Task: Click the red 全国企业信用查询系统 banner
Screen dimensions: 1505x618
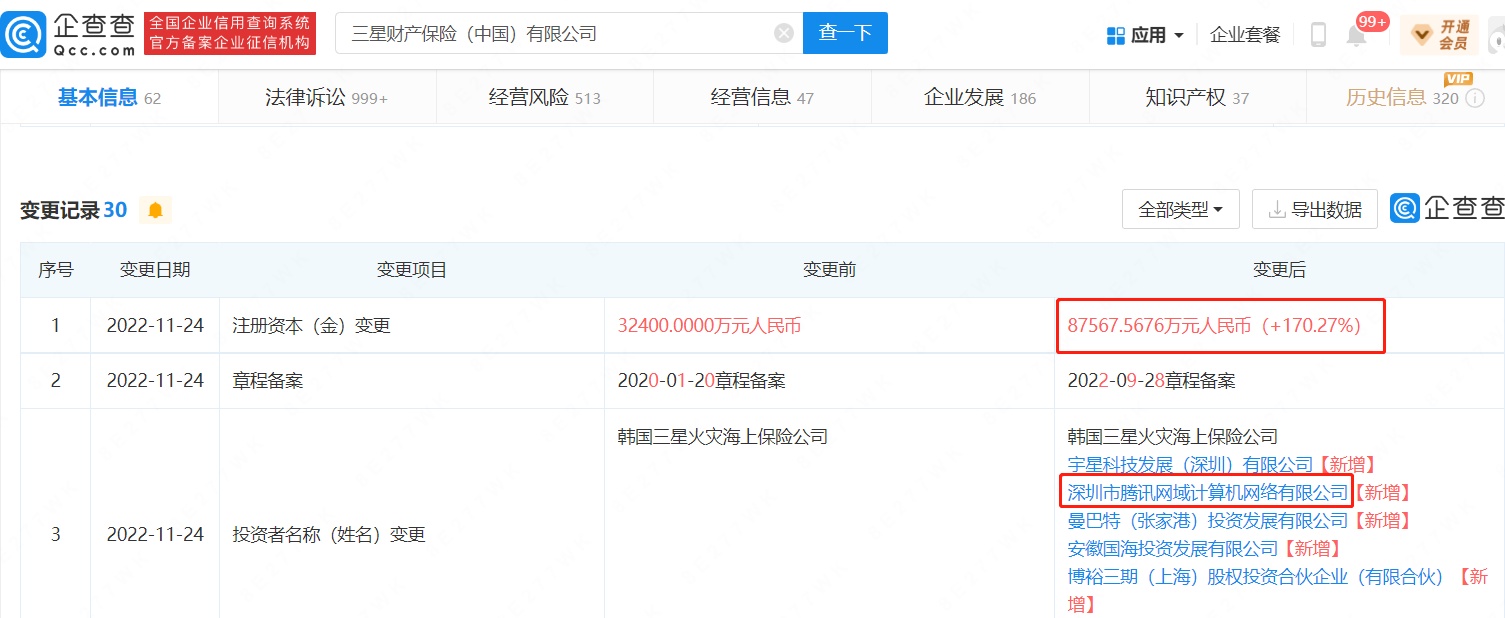Action: click(230, 33)
